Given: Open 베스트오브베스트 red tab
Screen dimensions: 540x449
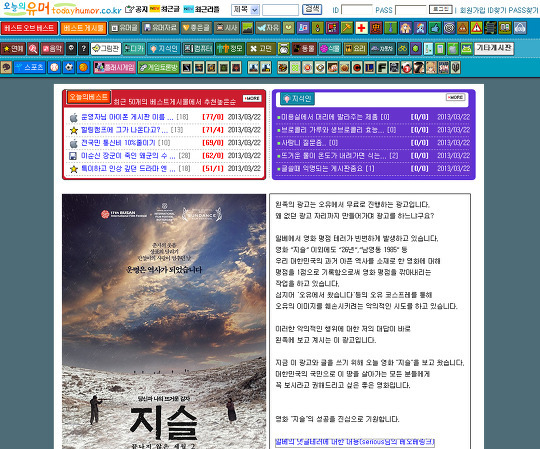Looking at the screenshot, I should tap(30, 28).
